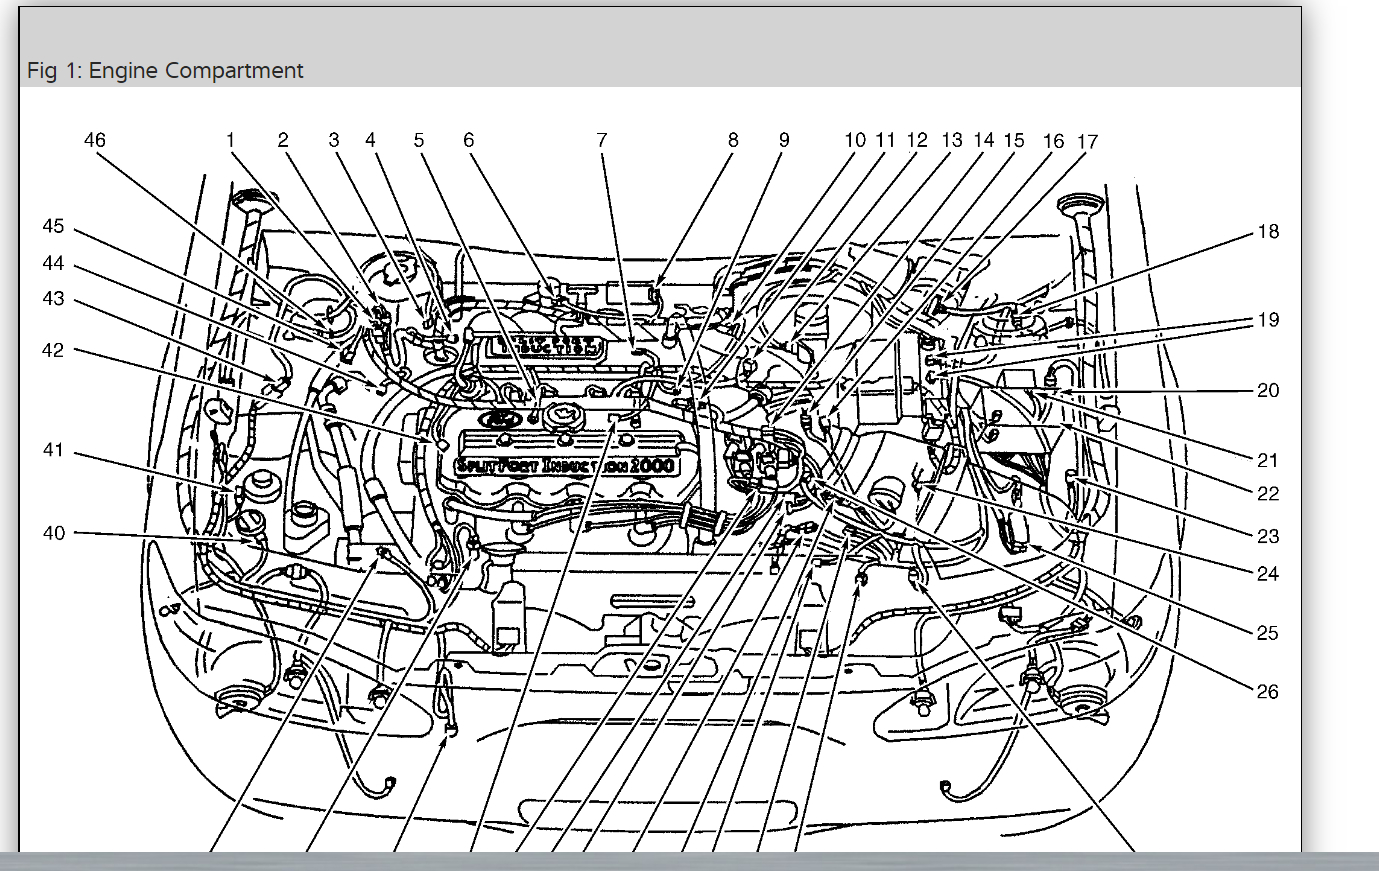
Task: Click the gray bar along bottom edge
Action: [689, 862]
